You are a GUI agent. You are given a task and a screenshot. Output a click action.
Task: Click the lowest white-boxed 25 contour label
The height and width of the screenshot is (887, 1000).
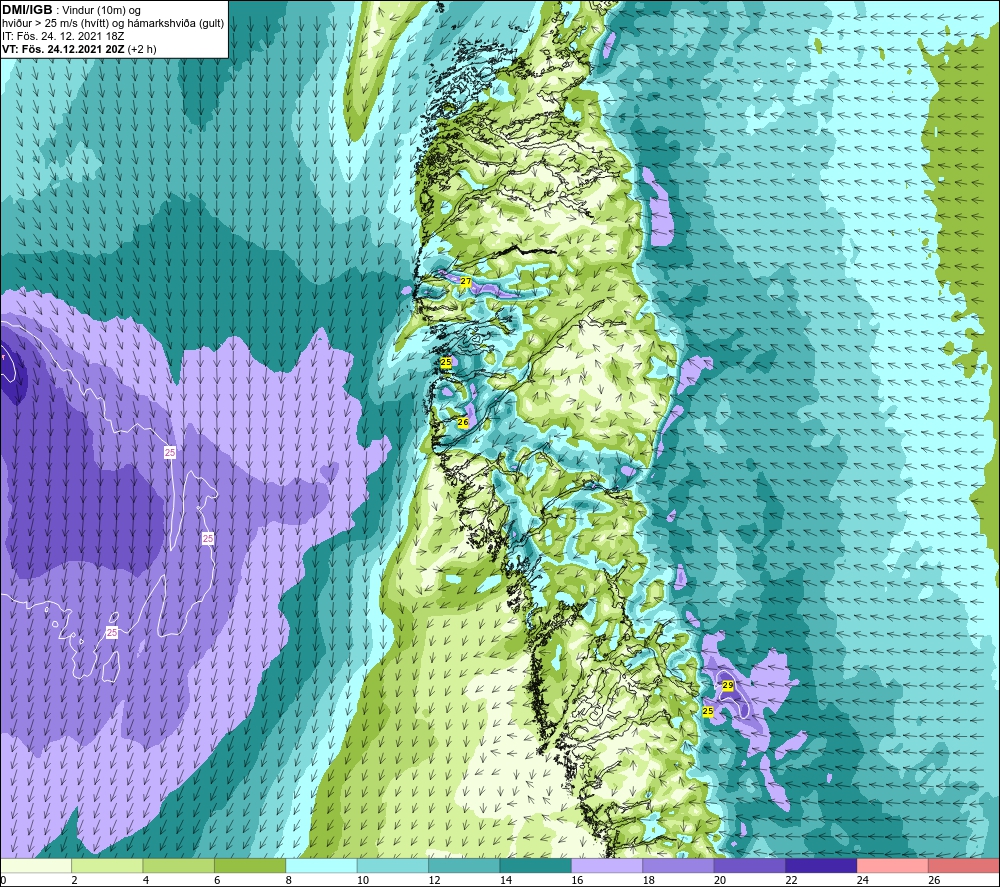pyautogui.click(x=112, y=633)
